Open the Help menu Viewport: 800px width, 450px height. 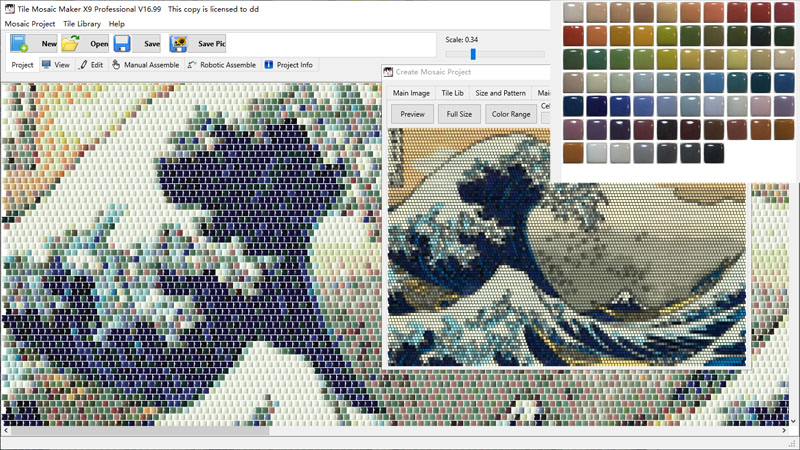(x=116, y=24)
